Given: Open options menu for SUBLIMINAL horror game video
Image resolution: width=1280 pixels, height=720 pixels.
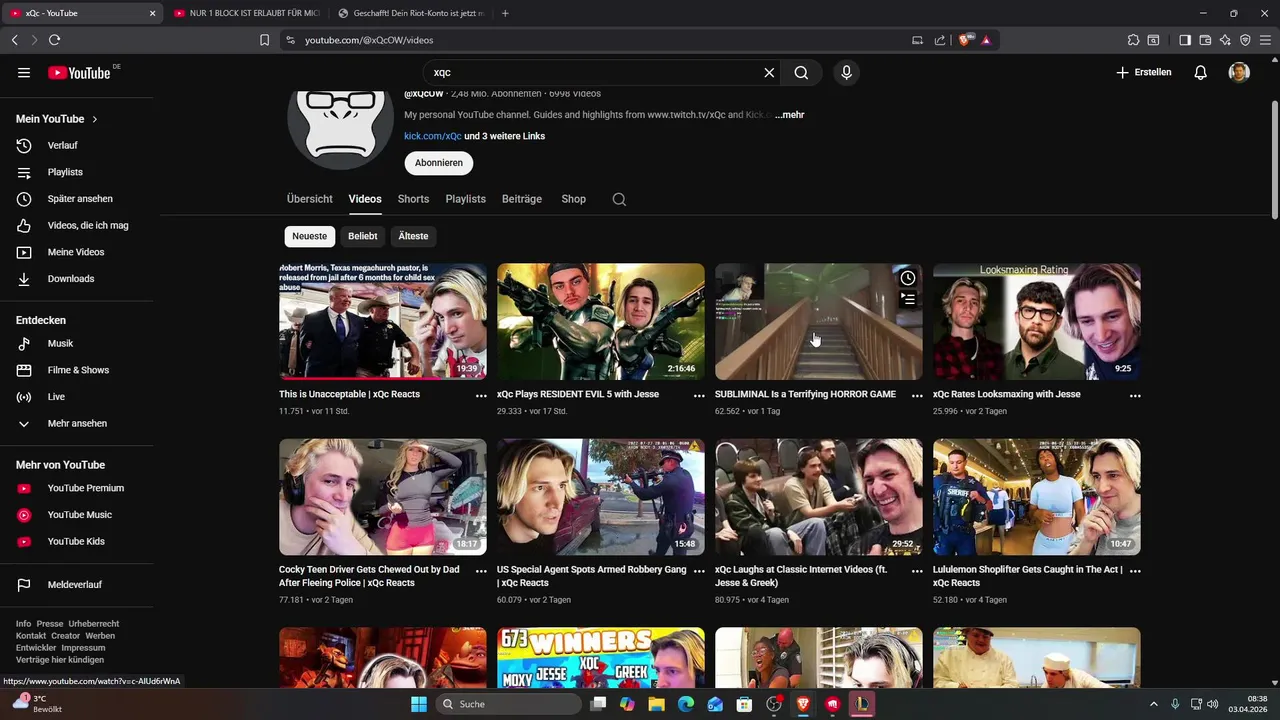Looking at the screenshot, I should pyautogui.click(x=917, y=396).
